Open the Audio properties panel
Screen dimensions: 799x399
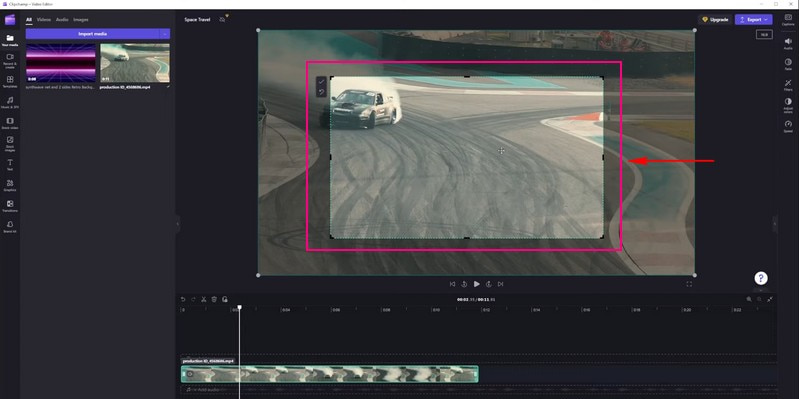(788, 43)
